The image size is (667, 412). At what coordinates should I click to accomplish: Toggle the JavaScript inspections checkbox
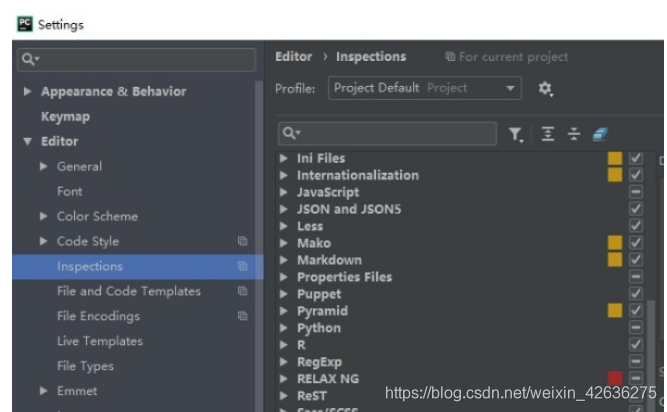(636, 192)
